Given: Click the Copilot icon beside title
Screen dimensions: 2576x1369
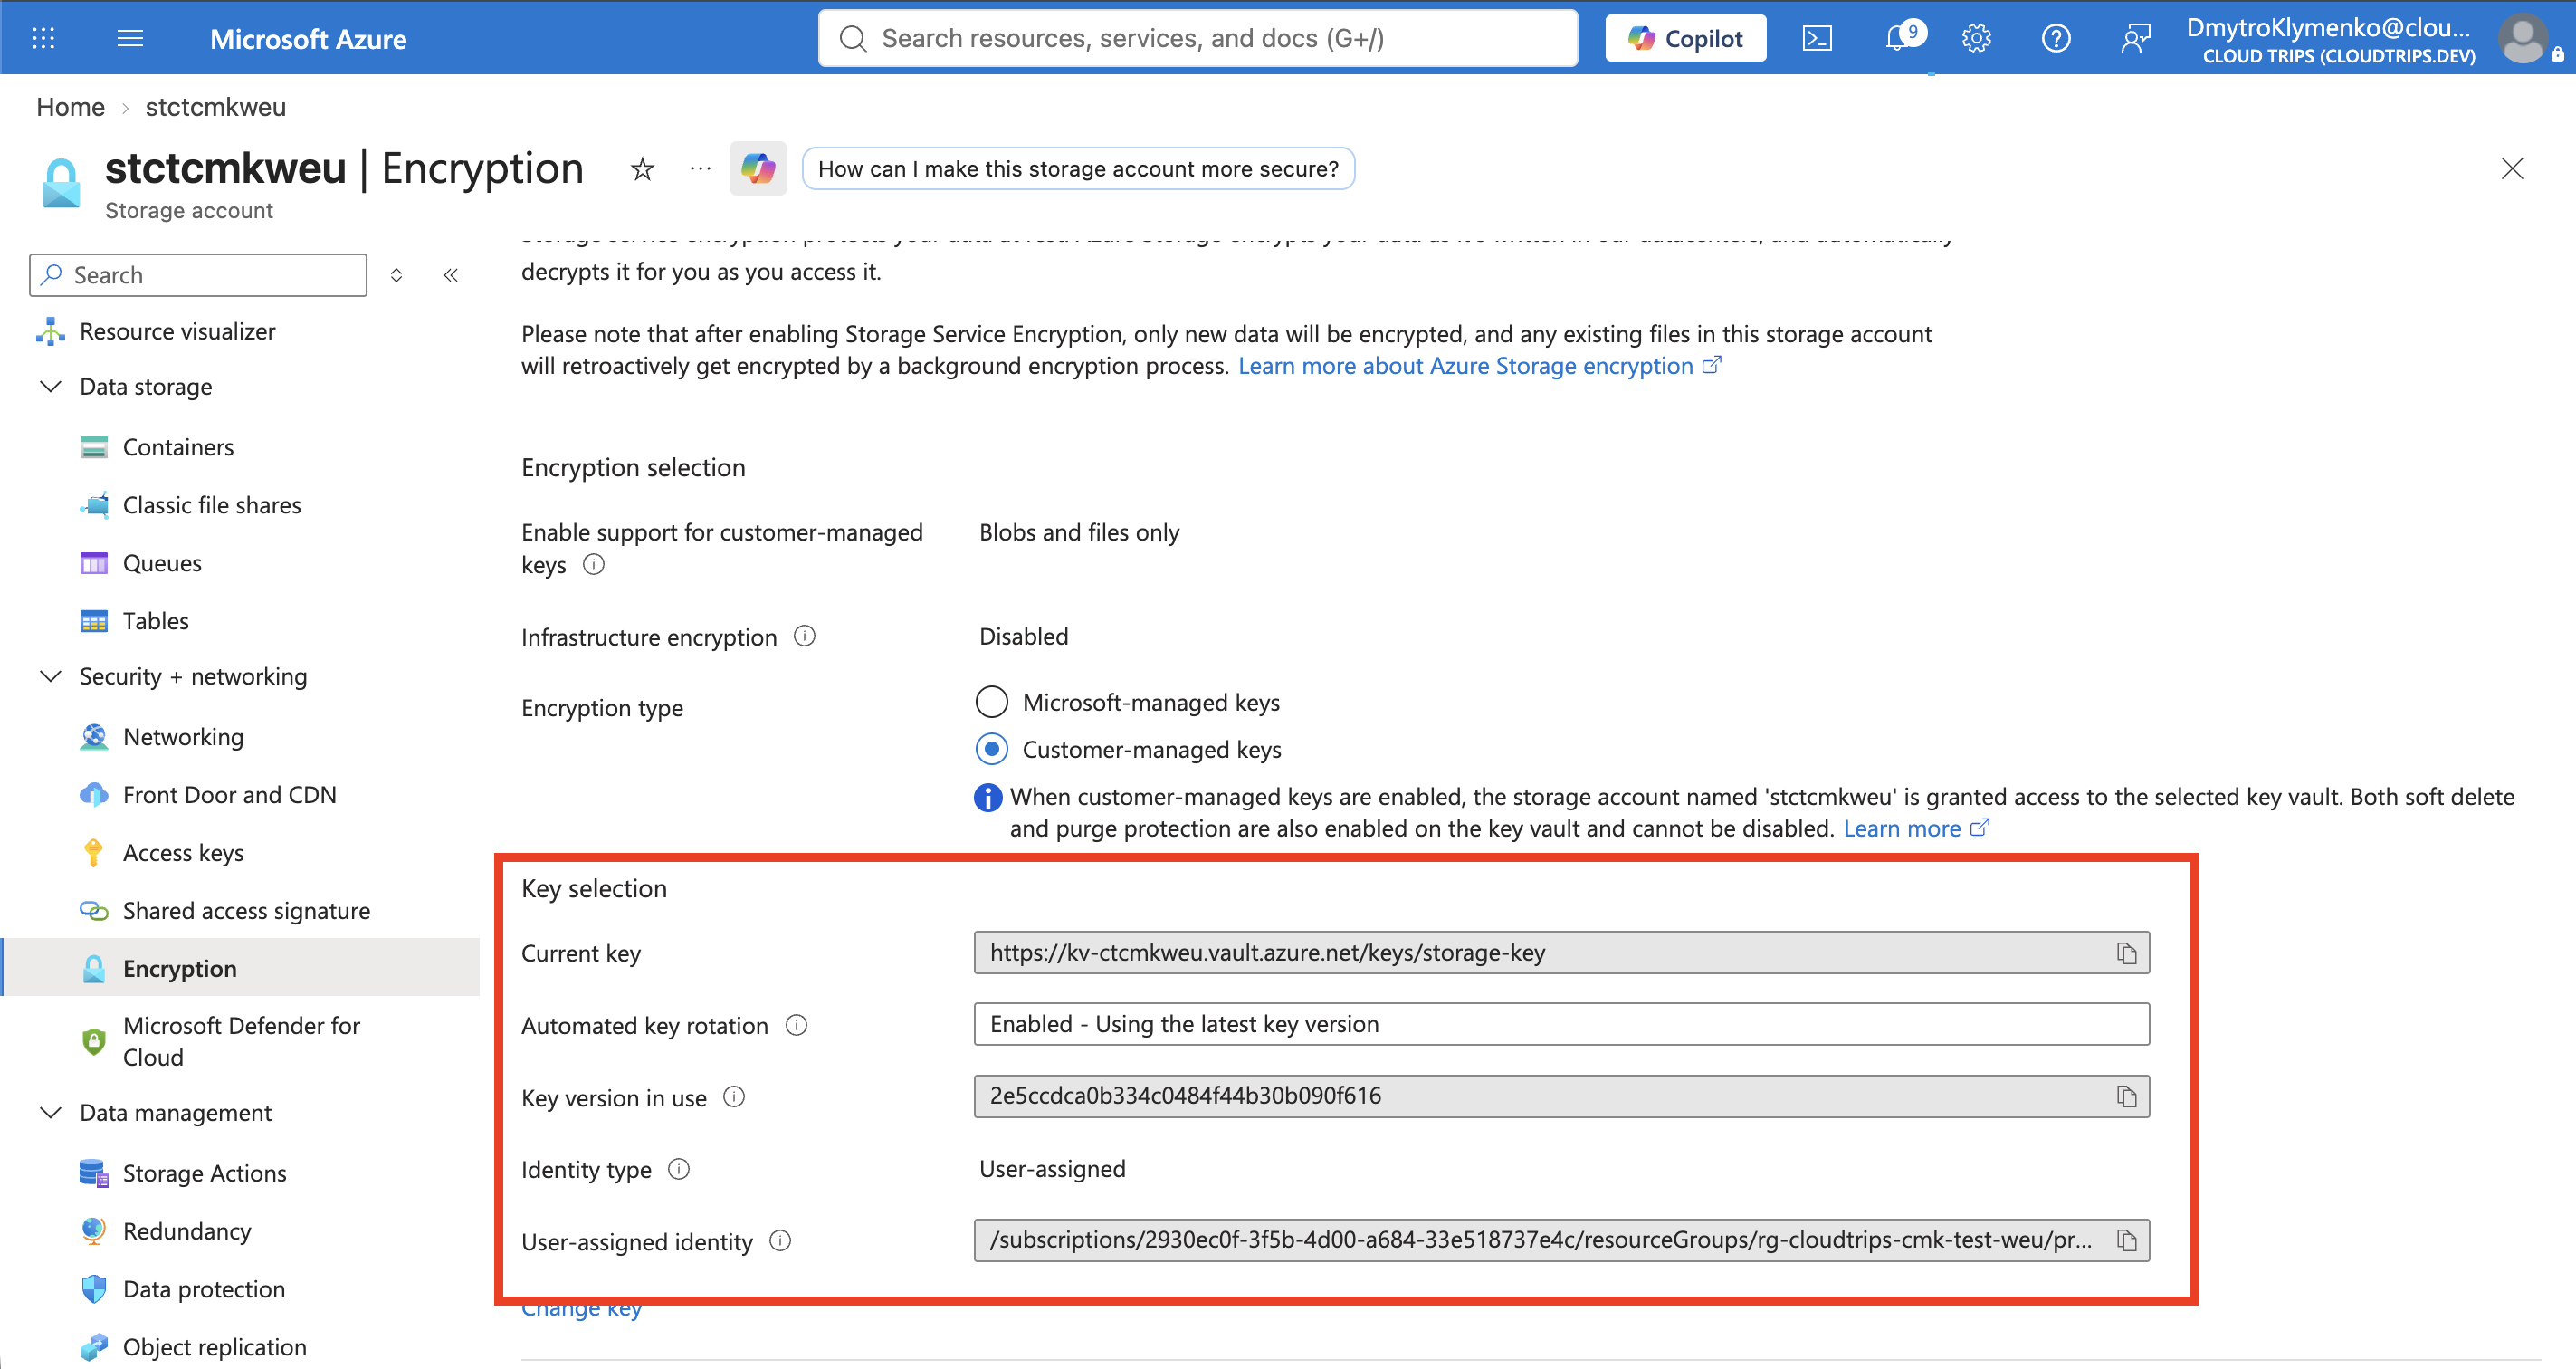Looking at the screenshot, I should pyautogui.click(x=758, y=169).
